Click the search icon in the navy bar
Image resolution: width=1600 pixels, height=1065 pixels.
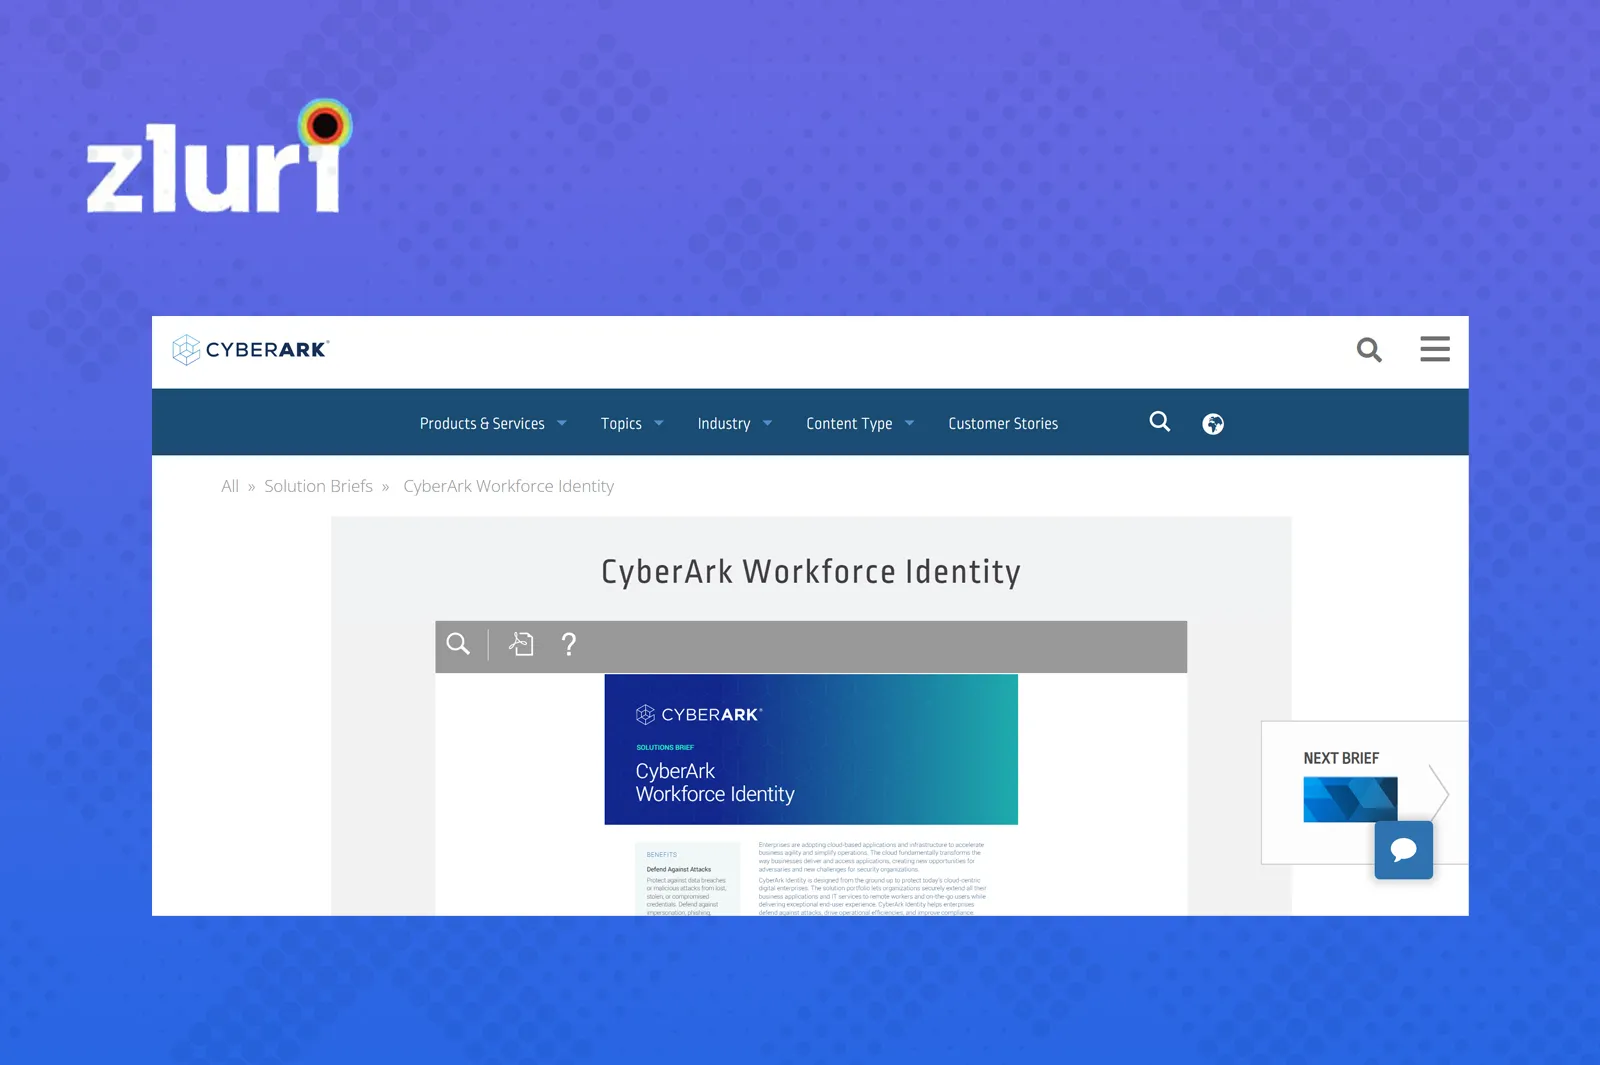[1160, 422]
